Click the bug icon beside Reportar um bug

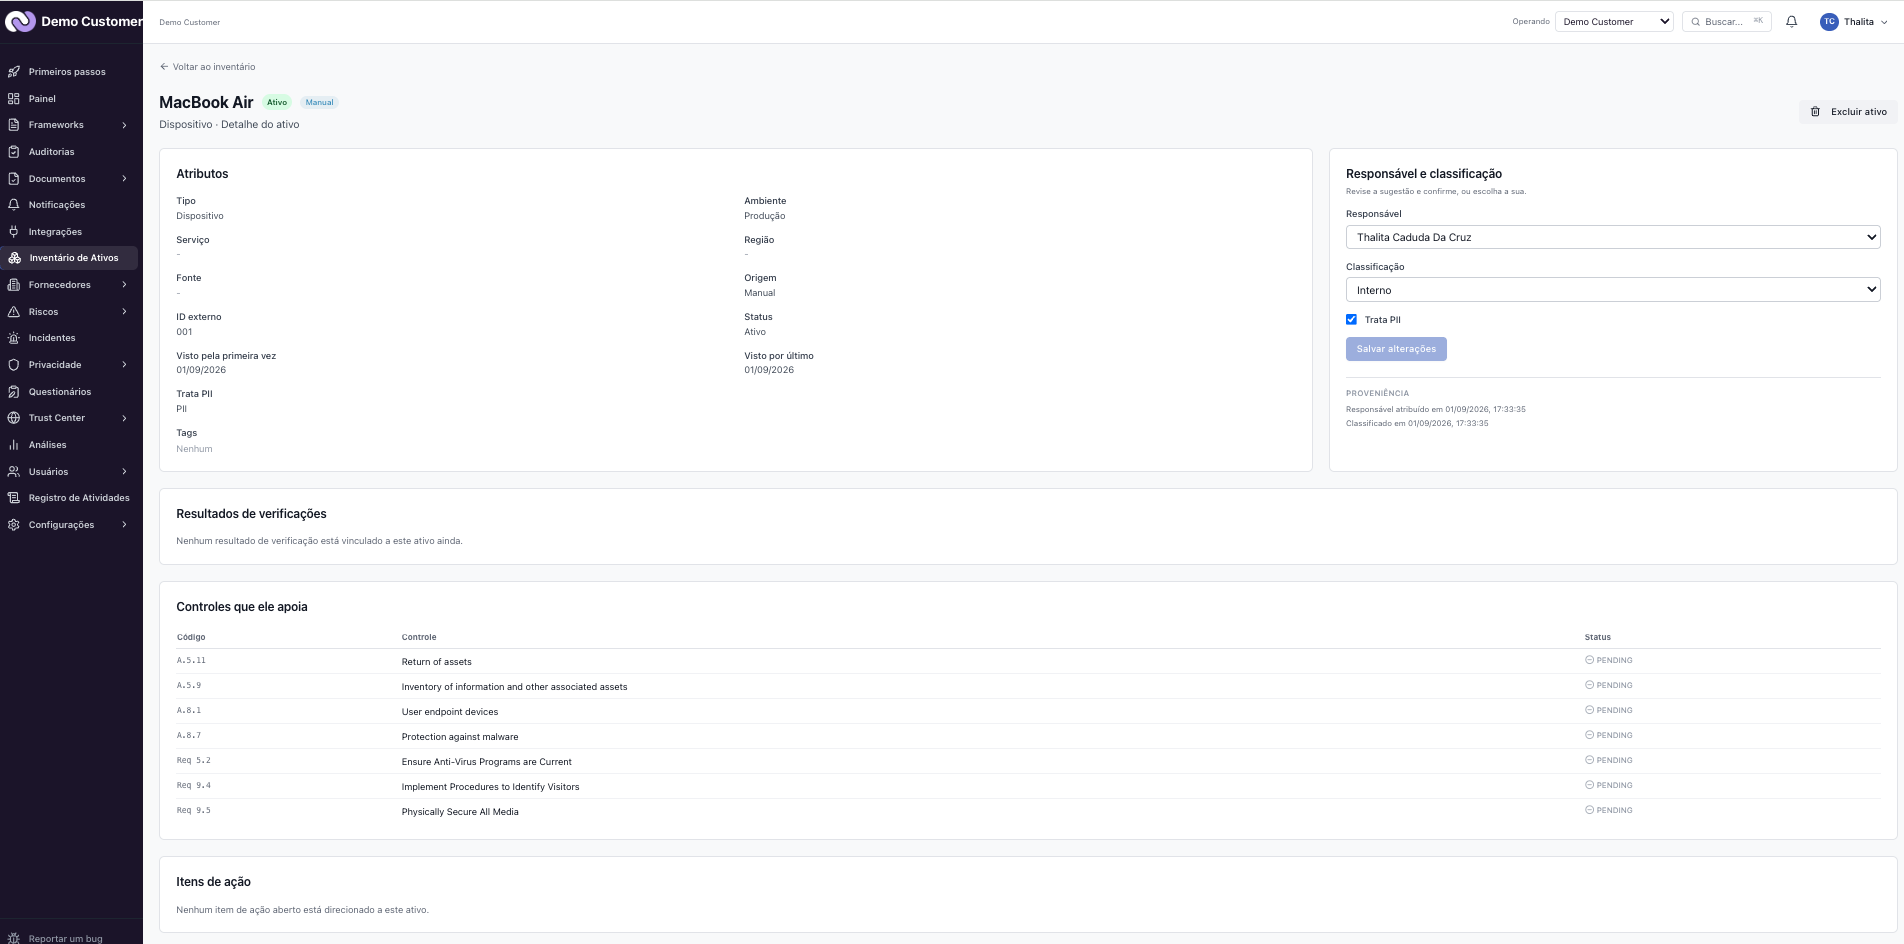point(14,939)
